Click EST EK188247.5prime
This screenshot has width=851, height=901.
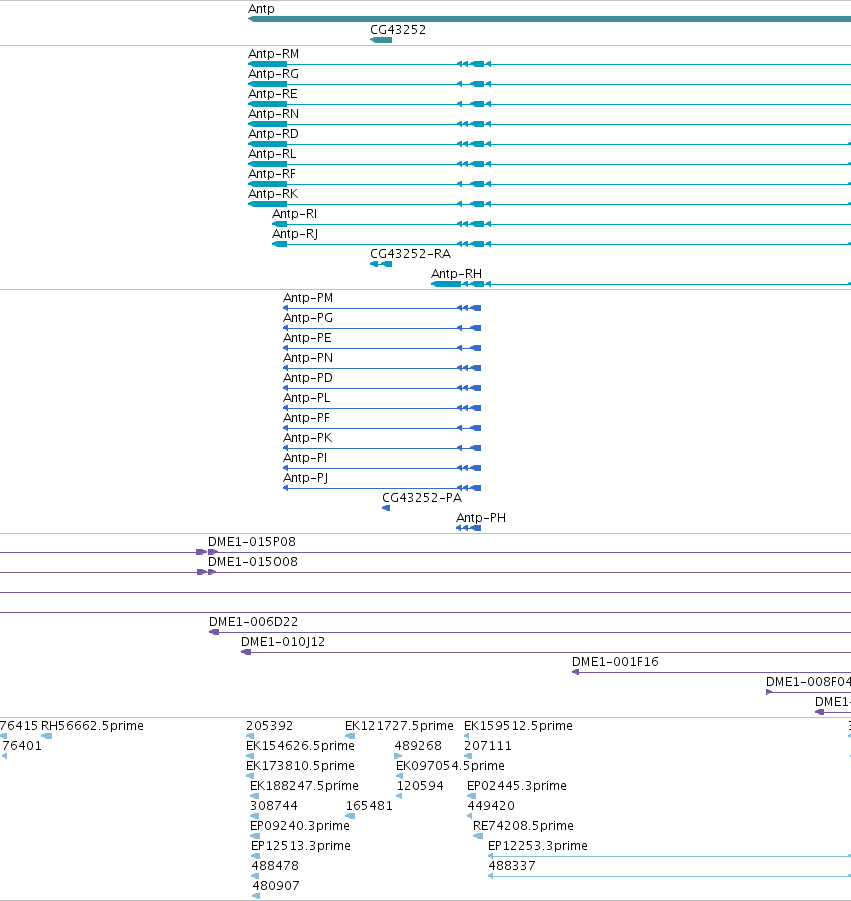[x=304, y=786]
